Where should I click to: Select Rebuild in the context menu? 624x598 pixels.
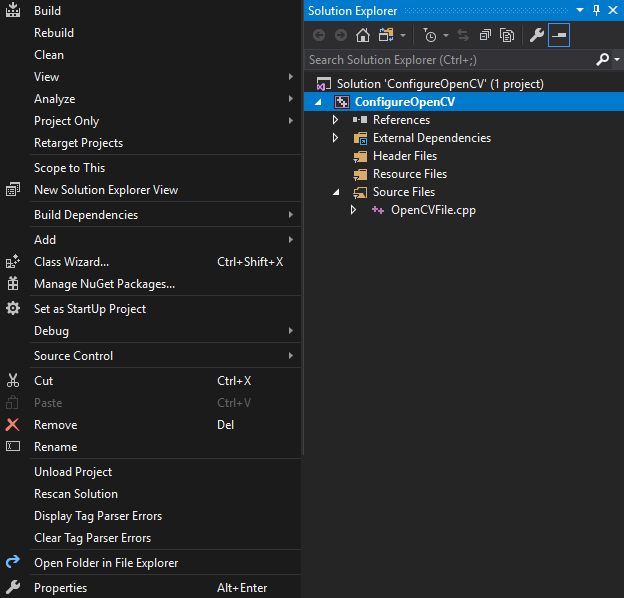pyautogui.click(x=54, y=33)
